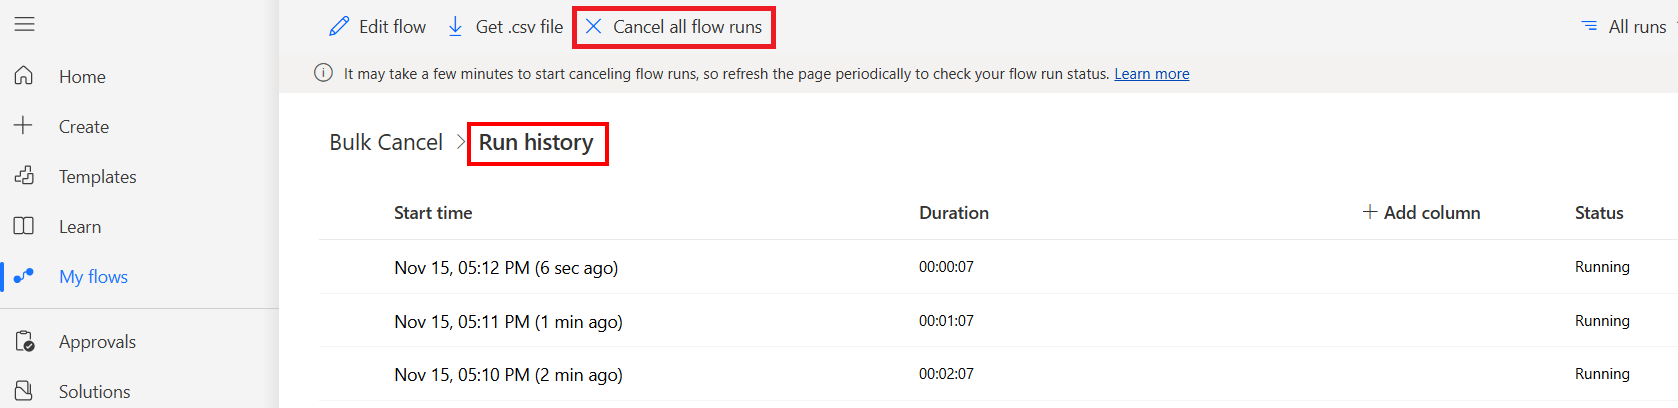Viewport: 1678px width, 408px height.
Task: Click the Solutions icon in sidebar
Action: click(24, 391)
